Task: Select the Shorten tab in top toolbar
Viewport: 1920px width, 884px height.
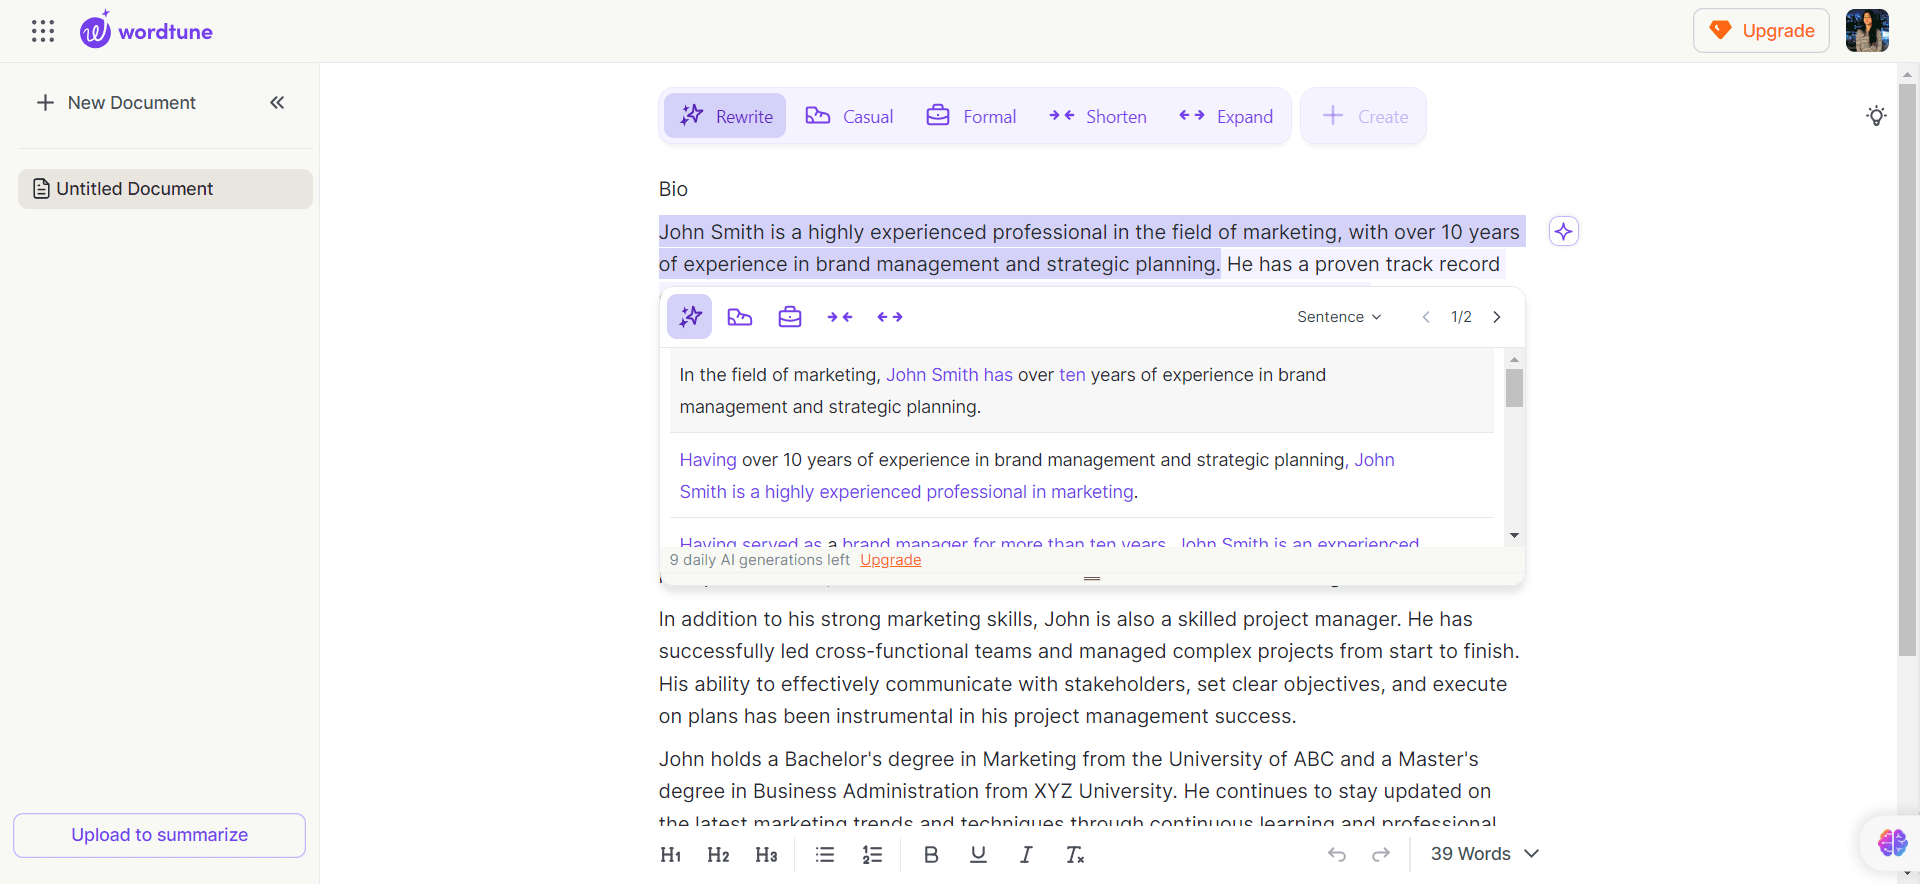Action: (x=1098, y=117)
